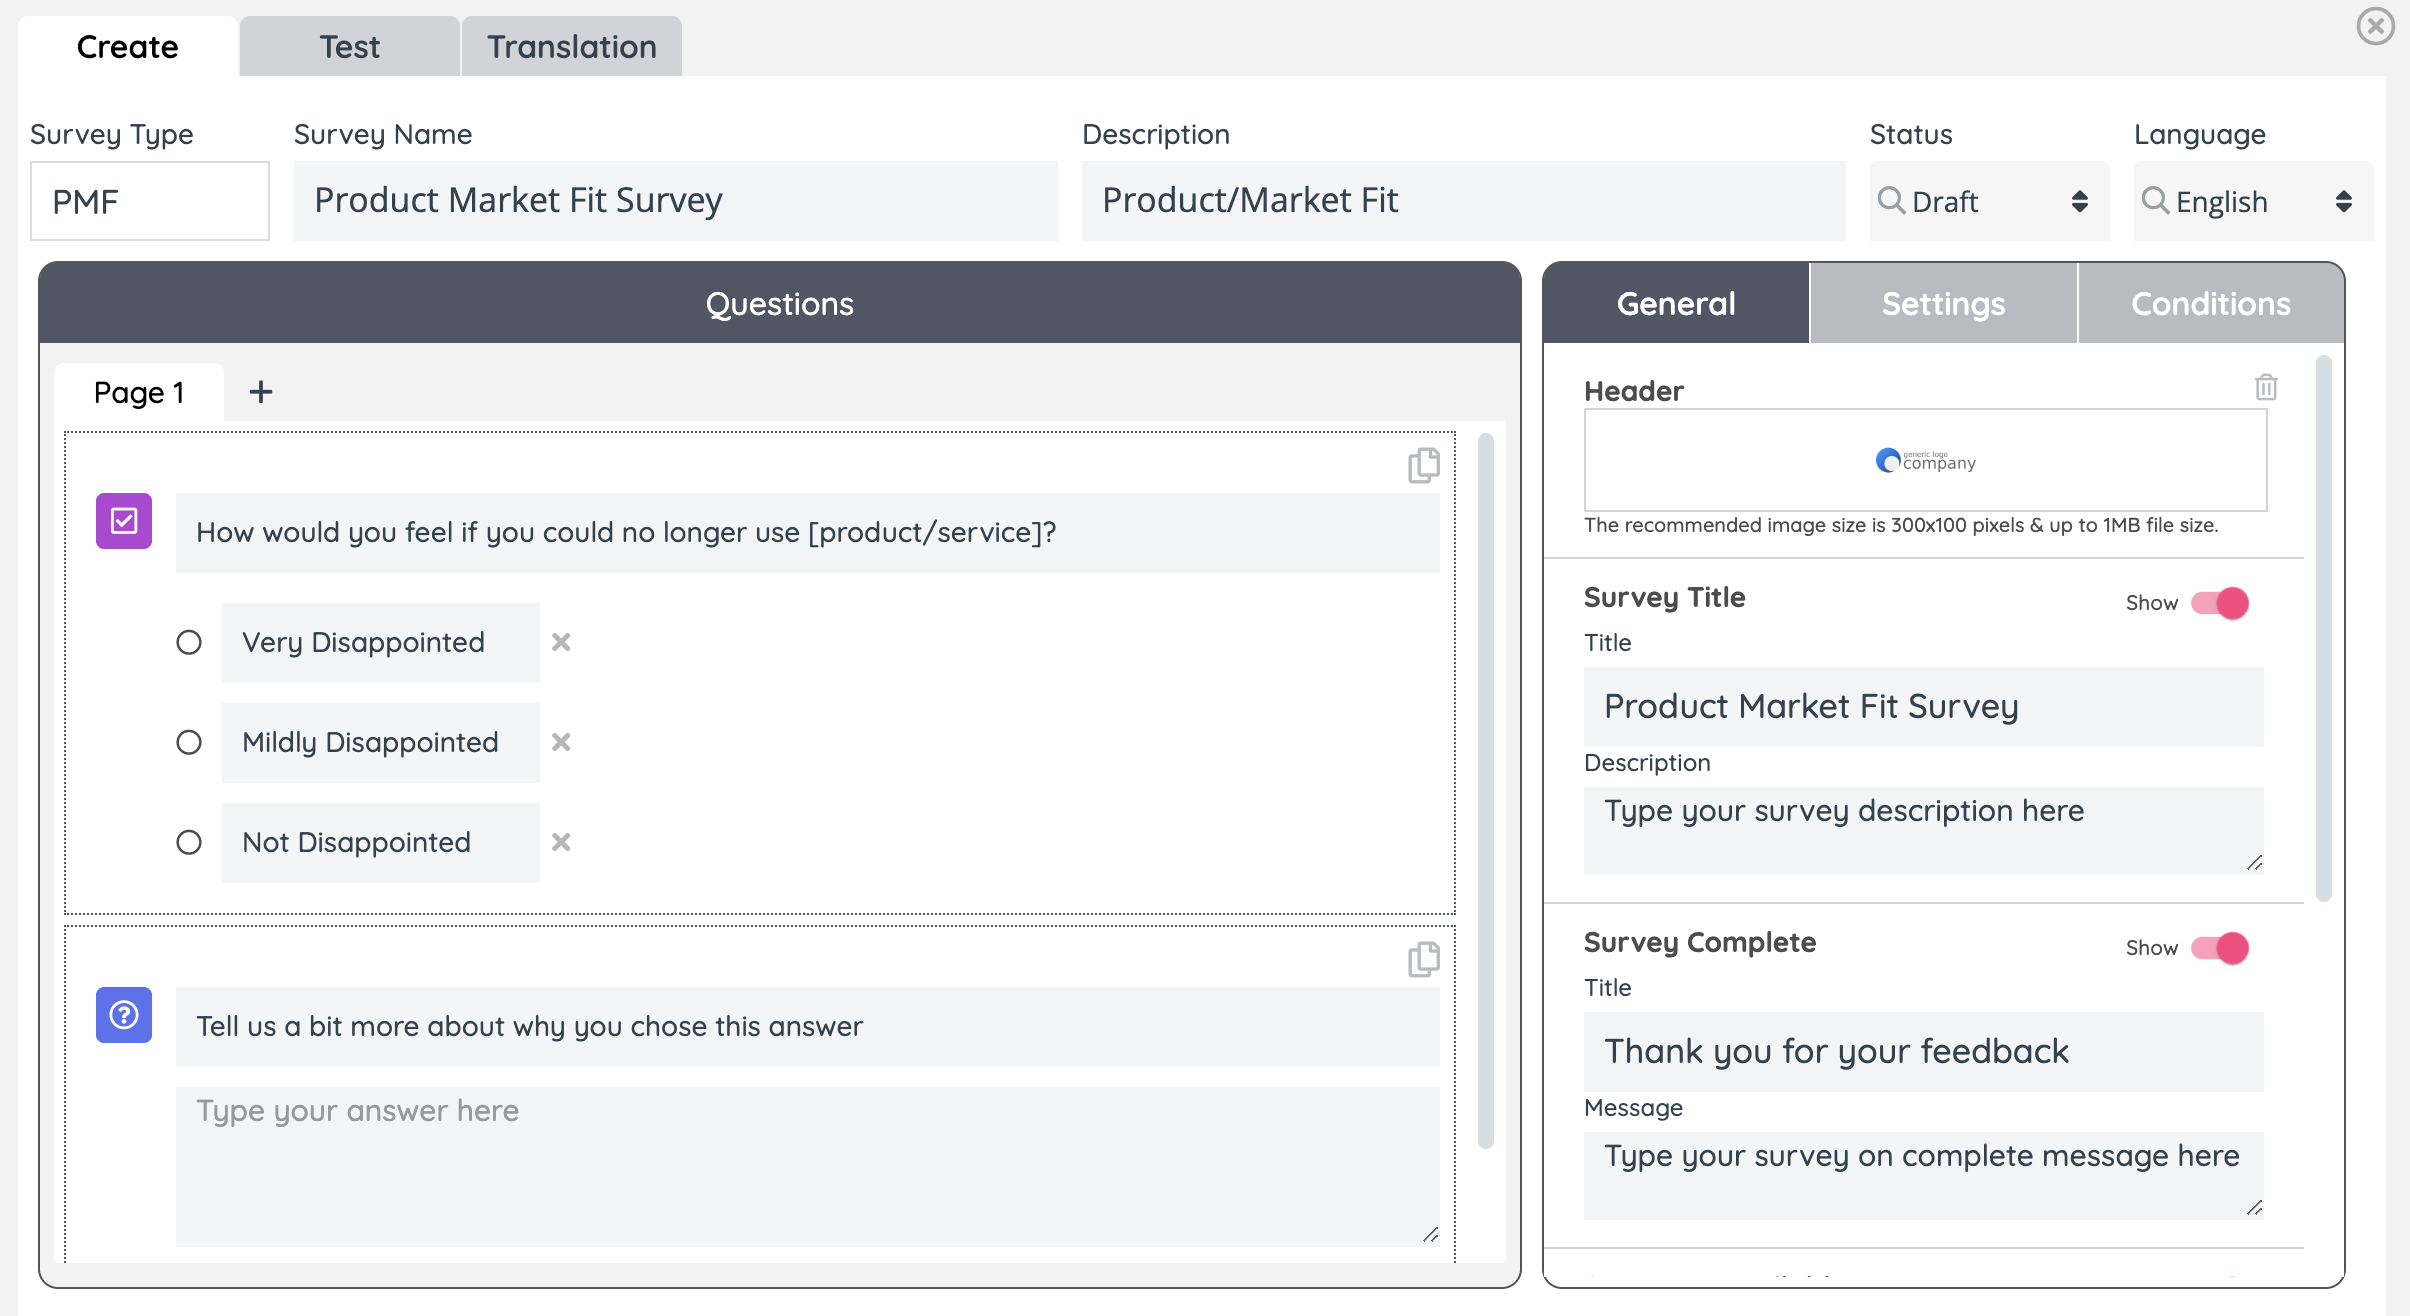The height and width of the screenshot is (1316, 2410).
Task: Click the purple checkbox question type icon
Action: pos(124,521)
